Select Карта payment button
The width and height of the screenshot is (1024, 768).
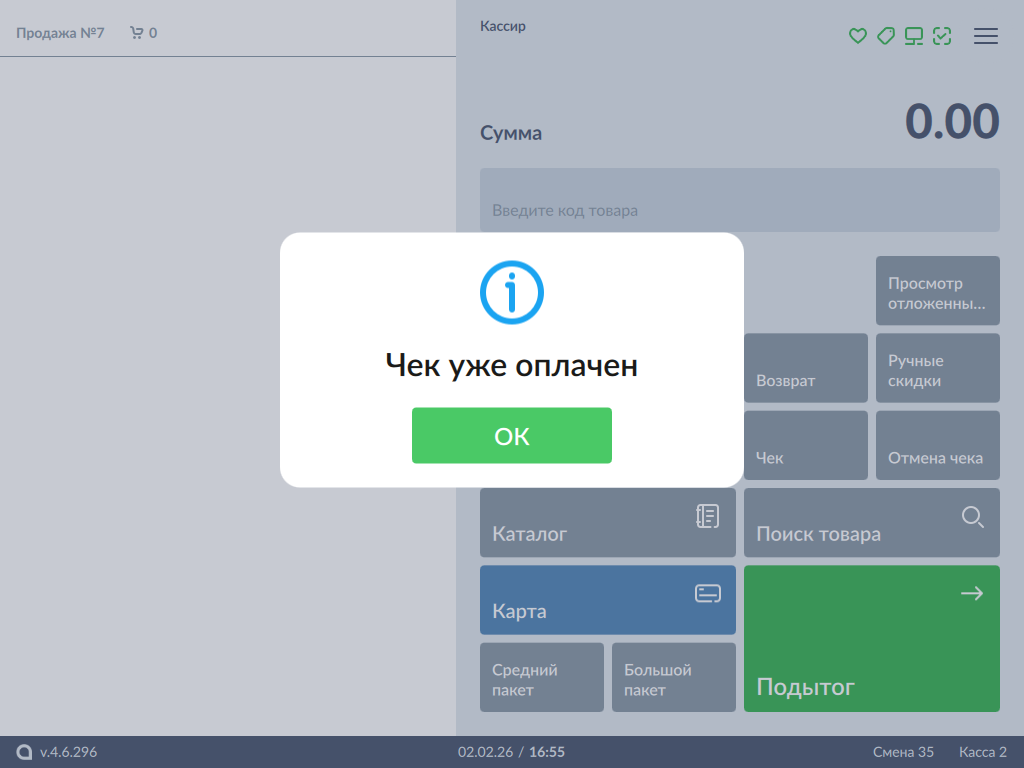(x=608, y=600)
